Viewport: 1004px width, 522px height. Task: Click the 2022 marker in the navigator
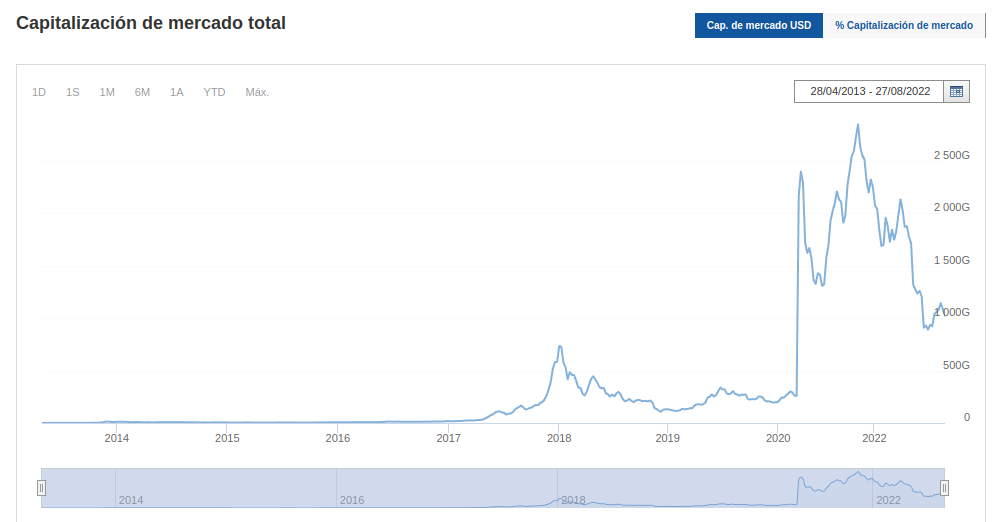888,499
